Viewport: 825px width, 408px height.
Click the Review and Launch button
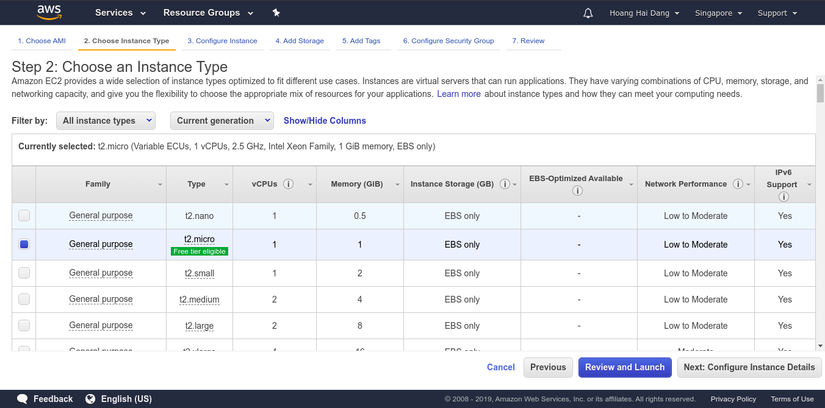pyautogui.click(x=624, y=367)
